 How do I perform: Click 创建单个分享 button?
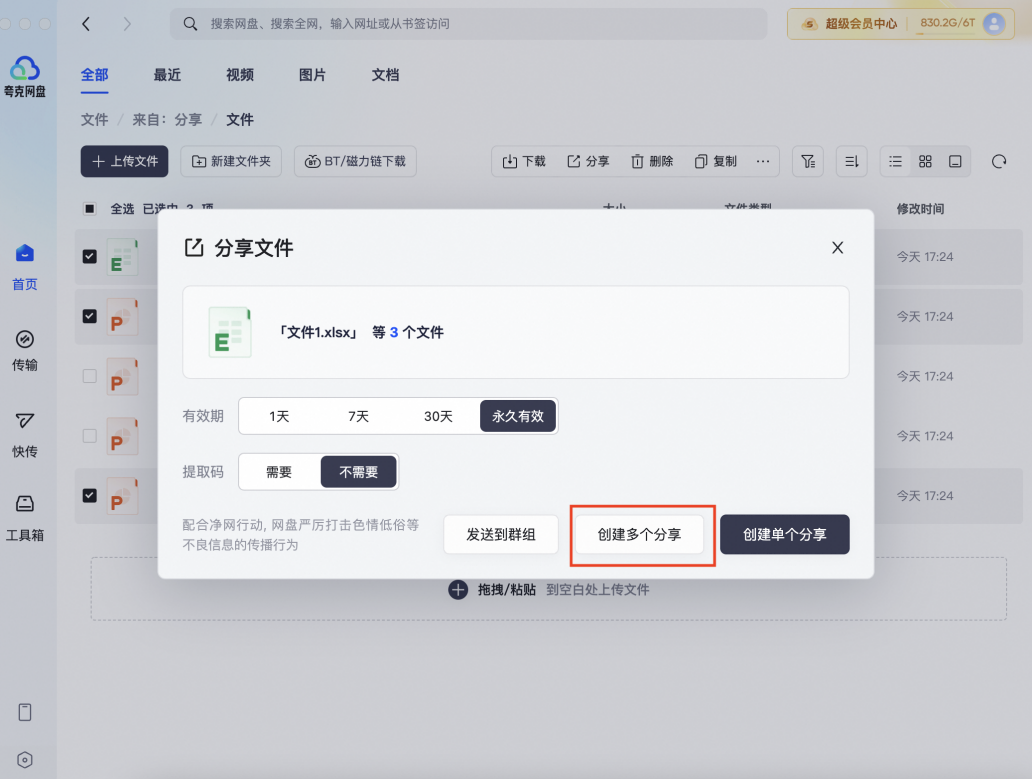(784, 535)
